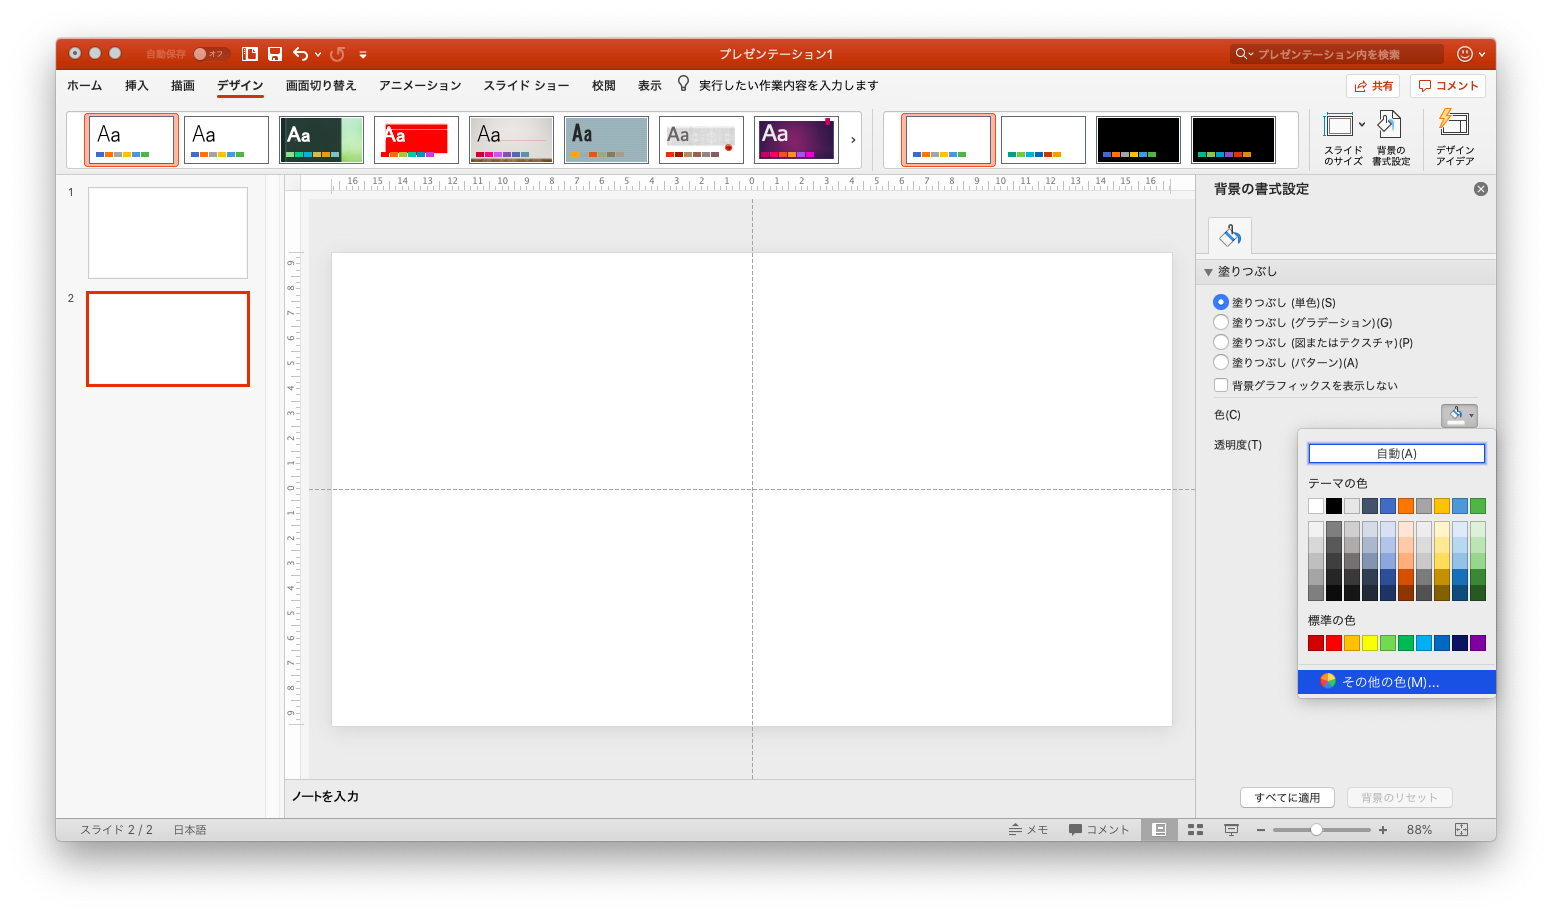Screen dimensions: 1552x915
Task: Click the zoom slider handle
Action: pyautogui.click(x=1316, y=830)
